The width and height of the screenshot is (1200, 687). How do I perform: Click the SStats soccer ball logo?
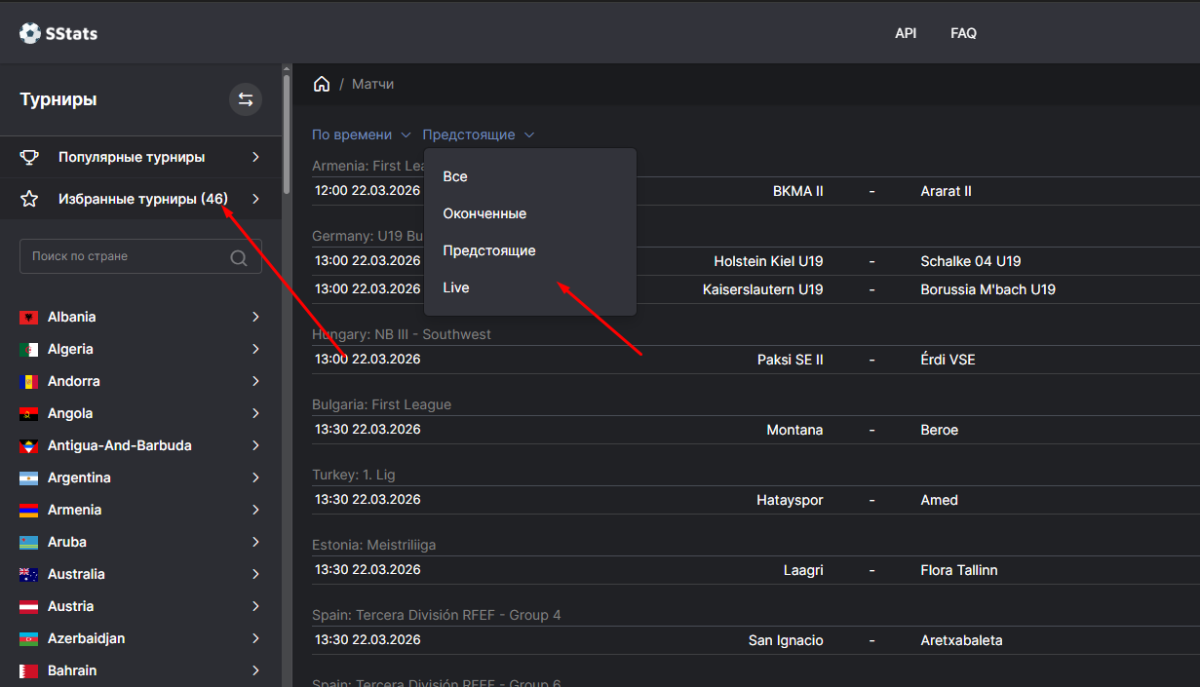[x=30, y=33]
